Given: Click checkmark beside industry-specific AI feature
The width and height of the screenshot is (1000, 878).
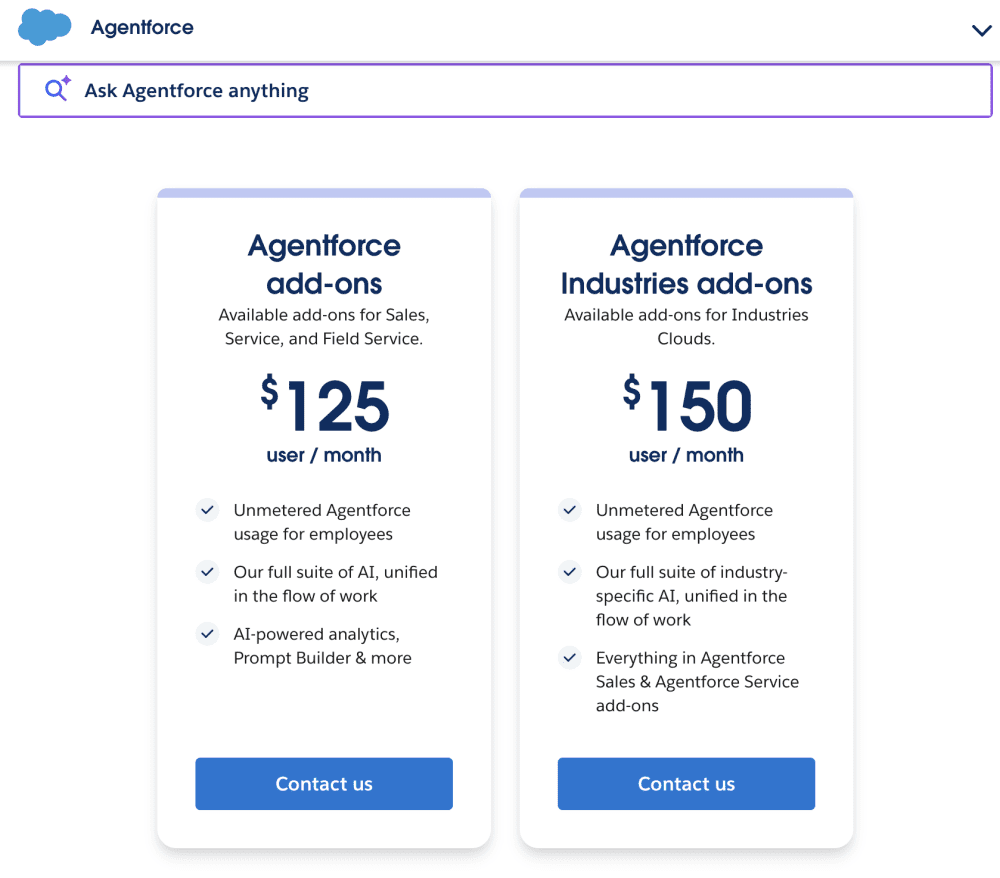Looking at the screenshot, I should [569, 572].
